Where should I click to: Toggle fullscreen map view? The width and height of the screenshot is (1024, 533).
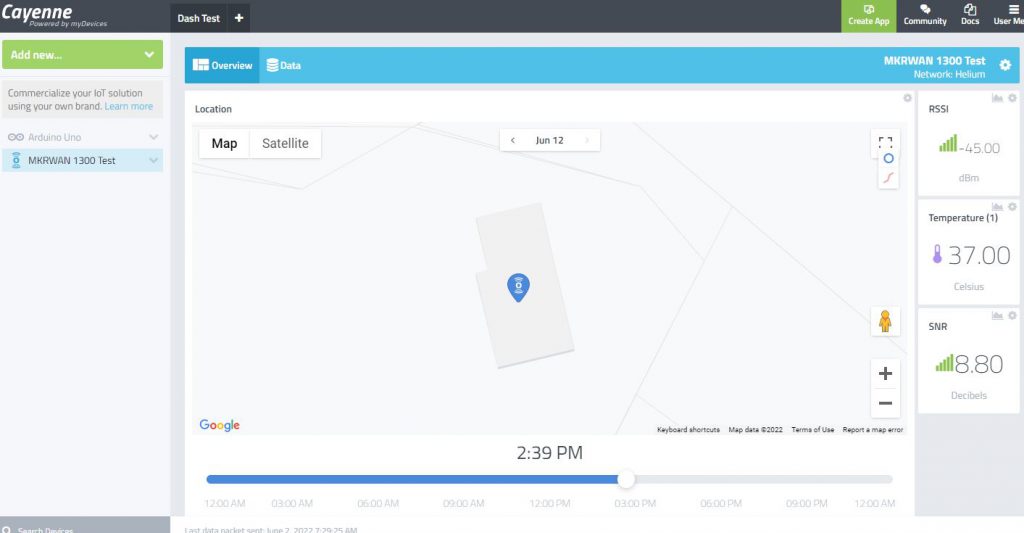(x=885, y=140)
